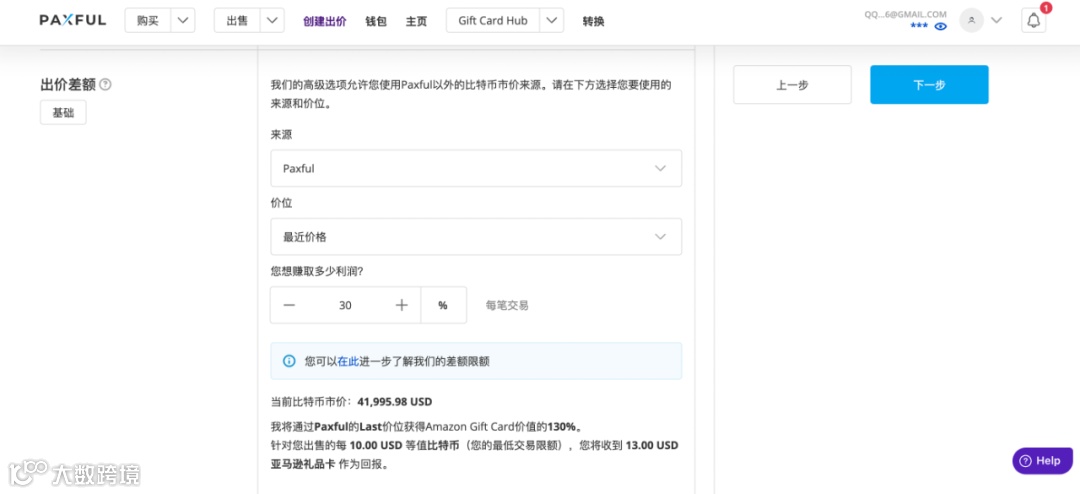The width and height of the screenshot is (1080, 494).
Task: Click the percent unit button
Action: pyautogui.click(x=443, y=305)
